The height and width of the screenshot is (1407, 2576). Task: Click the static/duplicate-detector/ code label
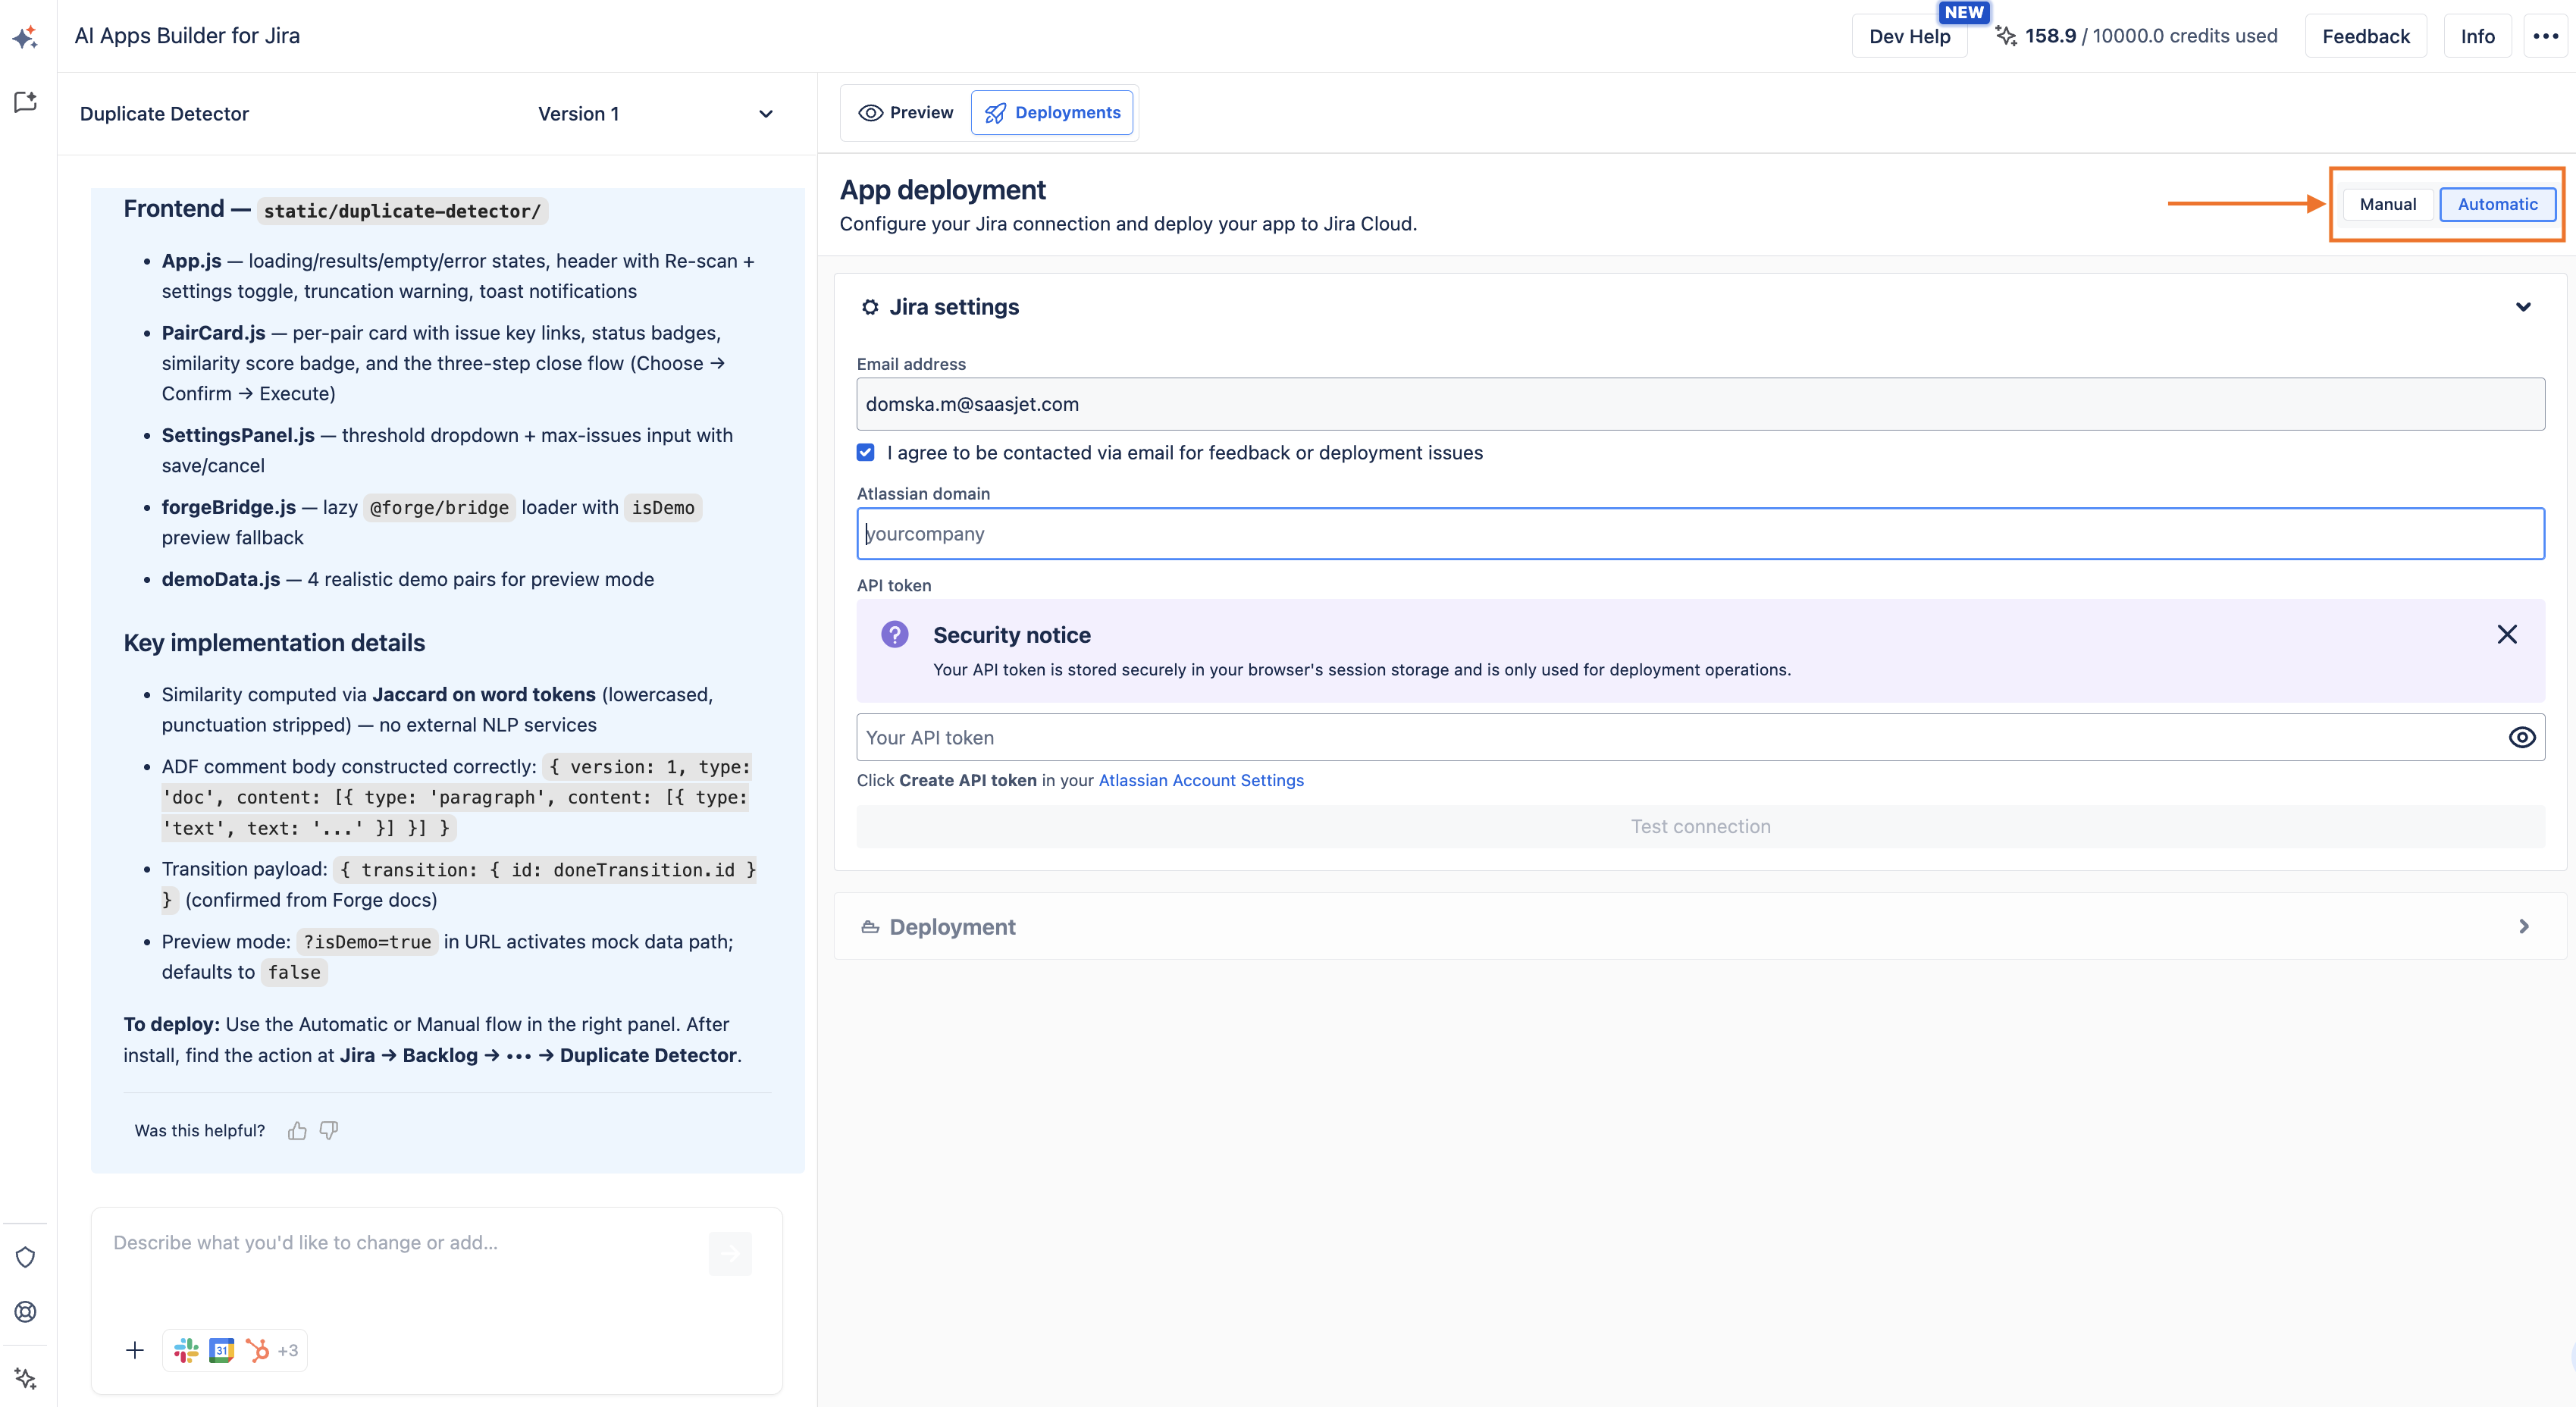[402, 211]
